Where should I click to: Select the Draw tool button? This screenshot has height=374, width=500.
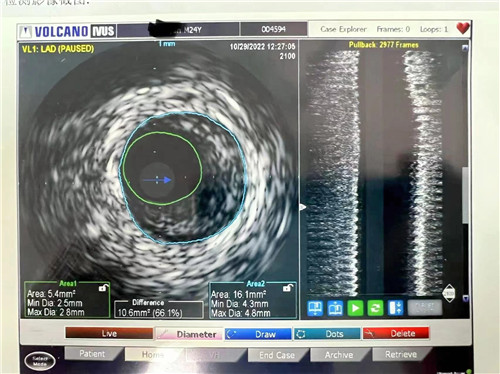pyautogui.click(x=258, y=334)
